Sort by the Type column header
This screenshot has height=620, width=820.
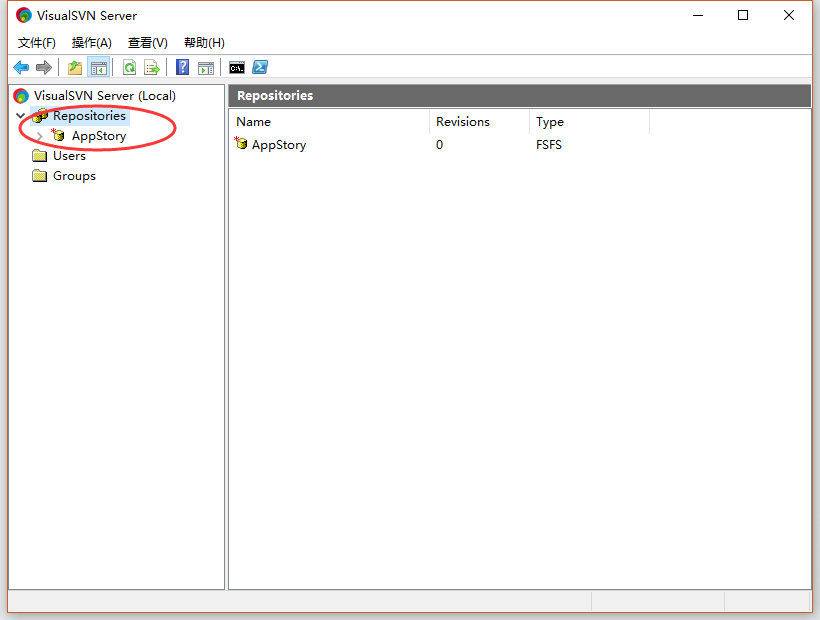589,122
